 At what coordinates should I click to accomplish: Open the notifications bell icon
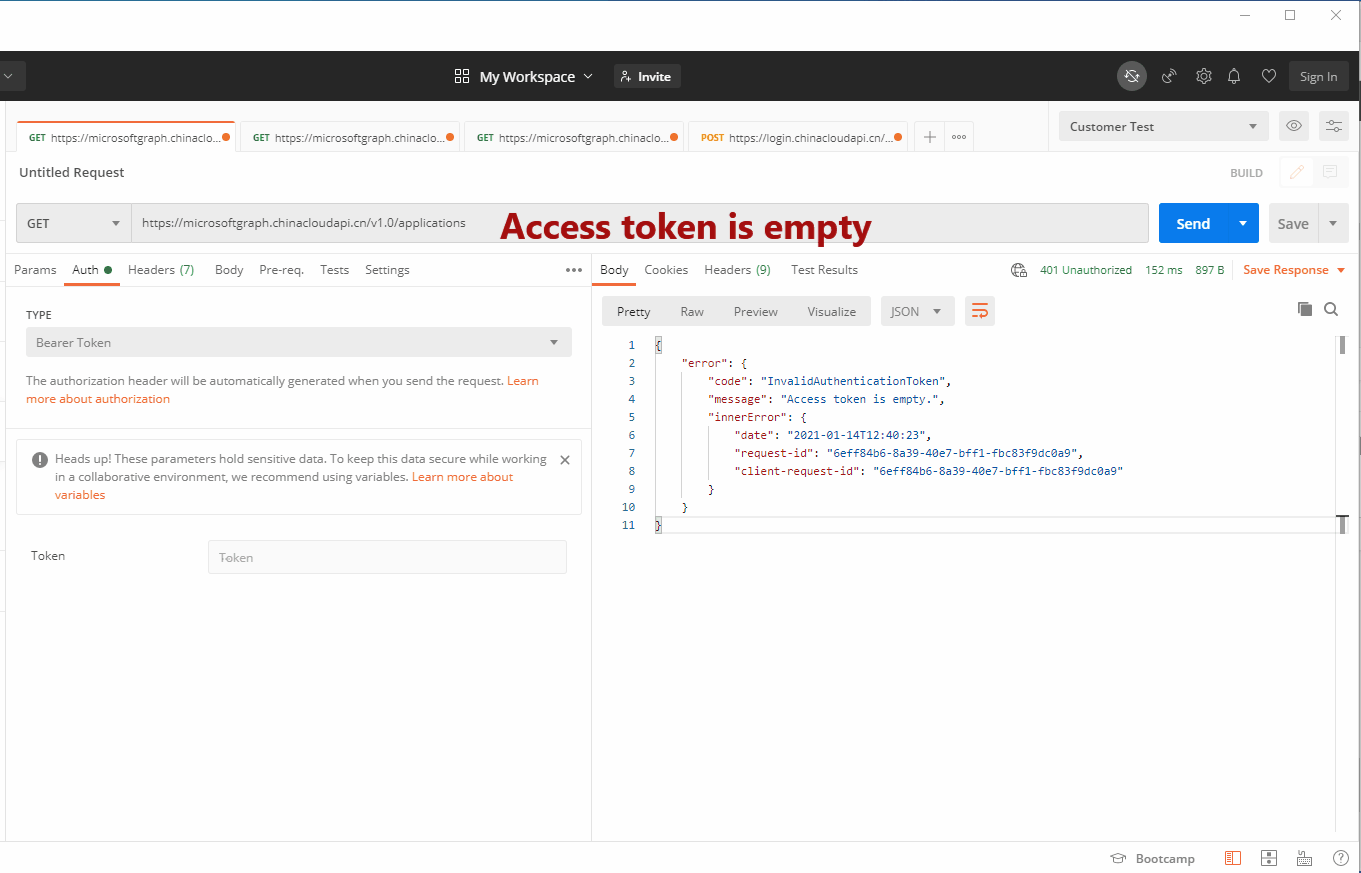pyautogui.click(x=1234, y=76)
